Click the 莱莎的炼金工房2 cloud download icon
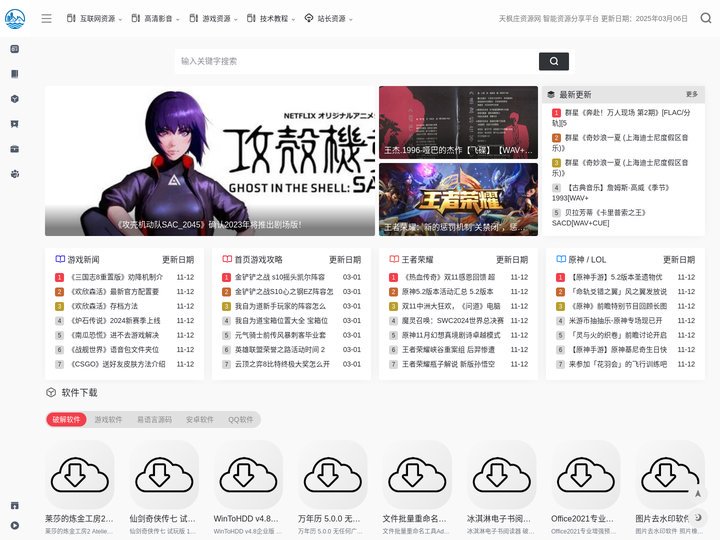The height and width of the screenshot is (540, 720). pyautogui.click(x=79, y=474)
